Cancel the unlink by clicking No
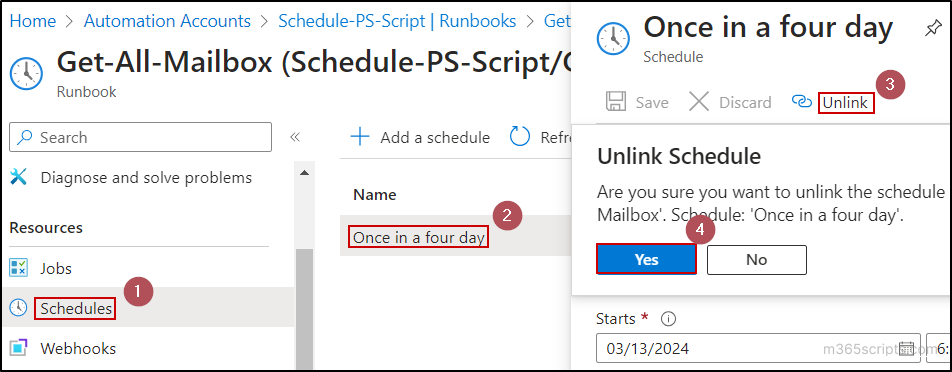 (756, 260)
